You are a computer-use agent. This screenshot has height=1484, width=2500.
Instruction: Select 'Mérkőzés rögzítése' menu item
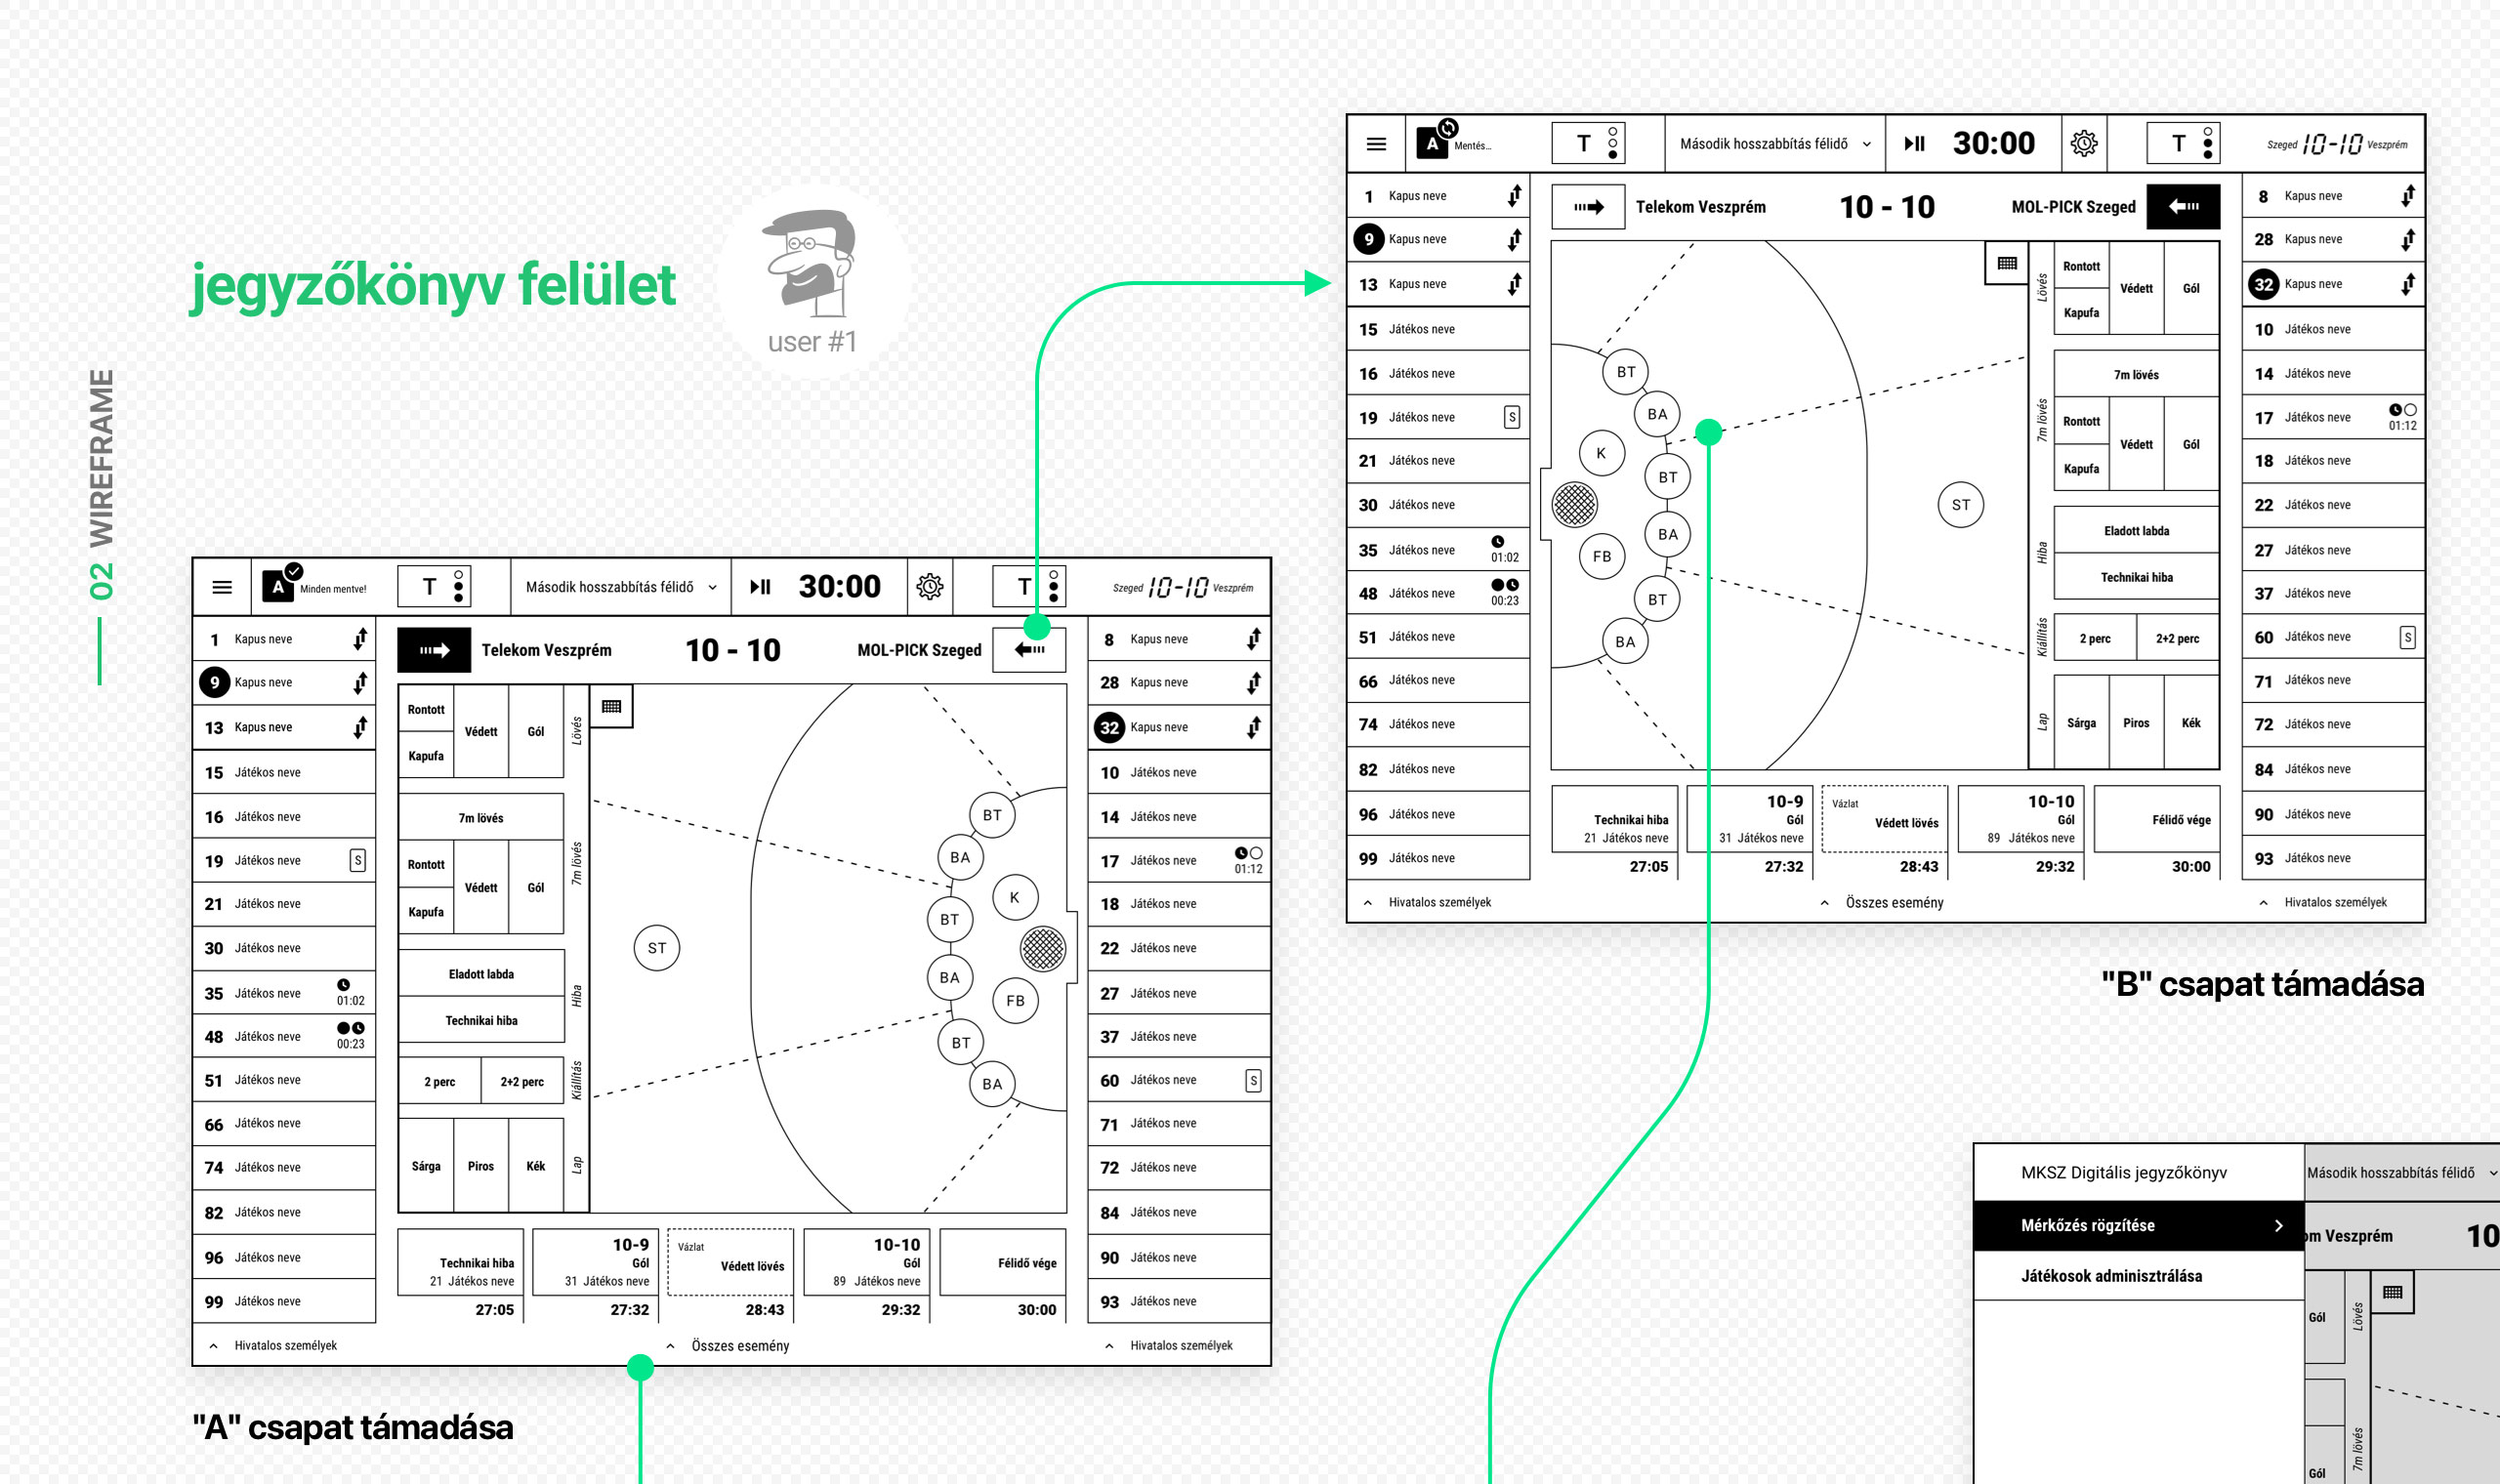click(x=2139, y=1226)
